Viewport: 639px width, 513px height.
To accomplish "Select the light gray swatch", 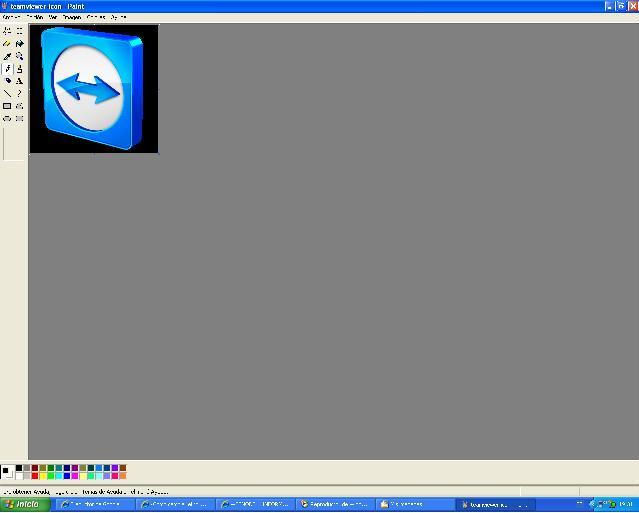I will pyautogui.click(x=27, y=476).
